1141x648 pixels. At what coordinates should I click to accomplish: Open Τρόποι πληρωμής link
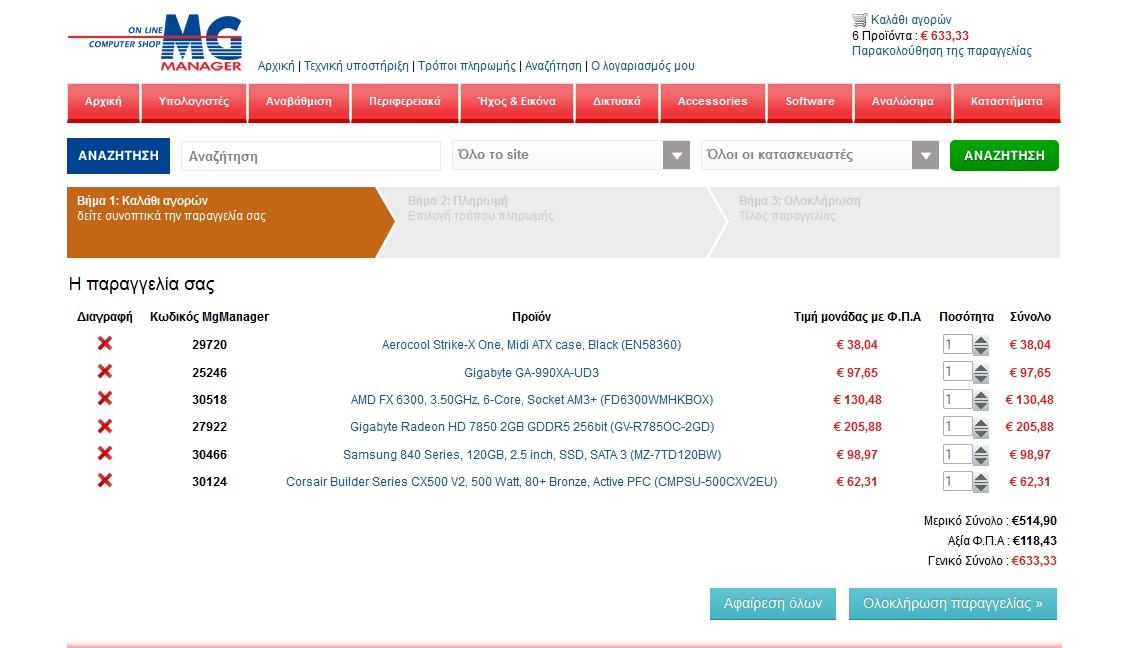pos(466,65)
